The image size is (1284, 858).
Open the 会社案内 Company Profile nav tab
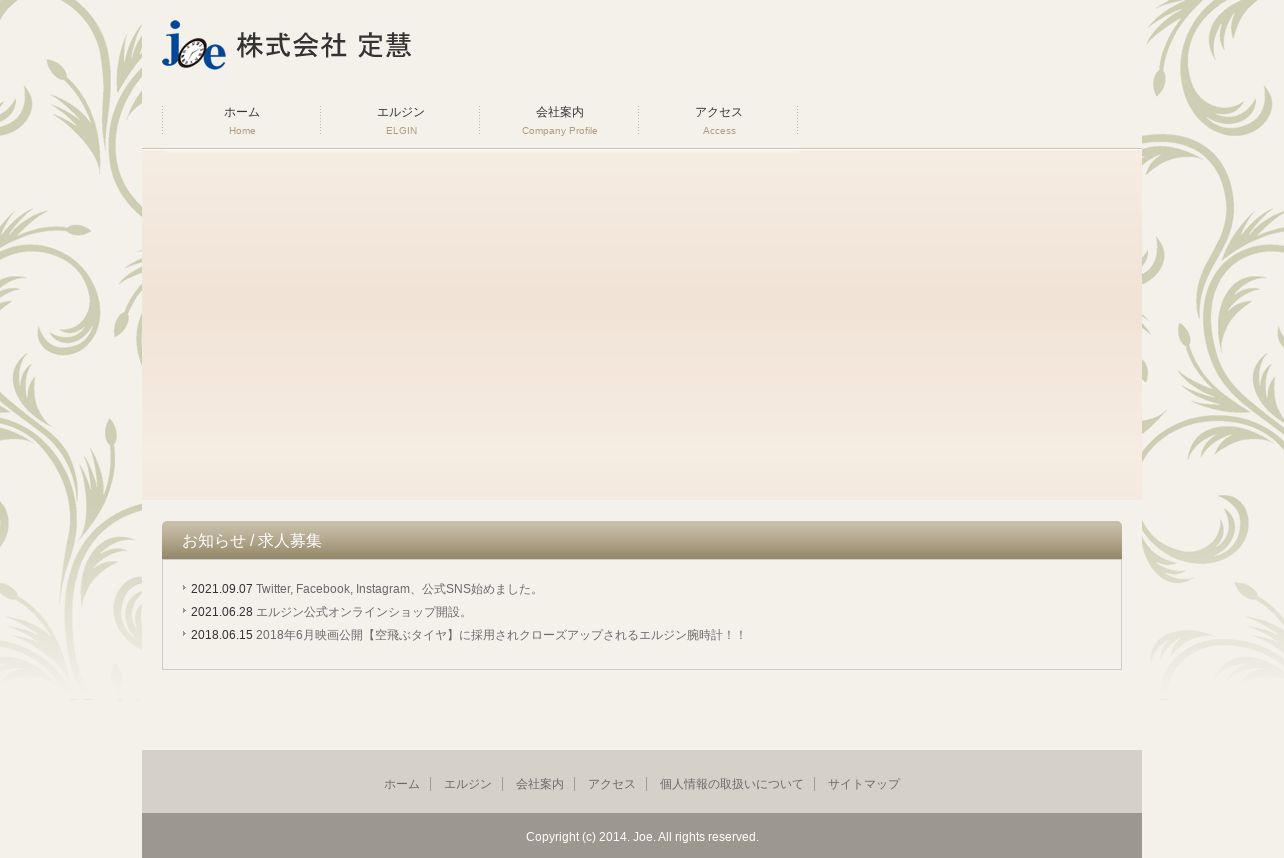[x=560, y=120]
